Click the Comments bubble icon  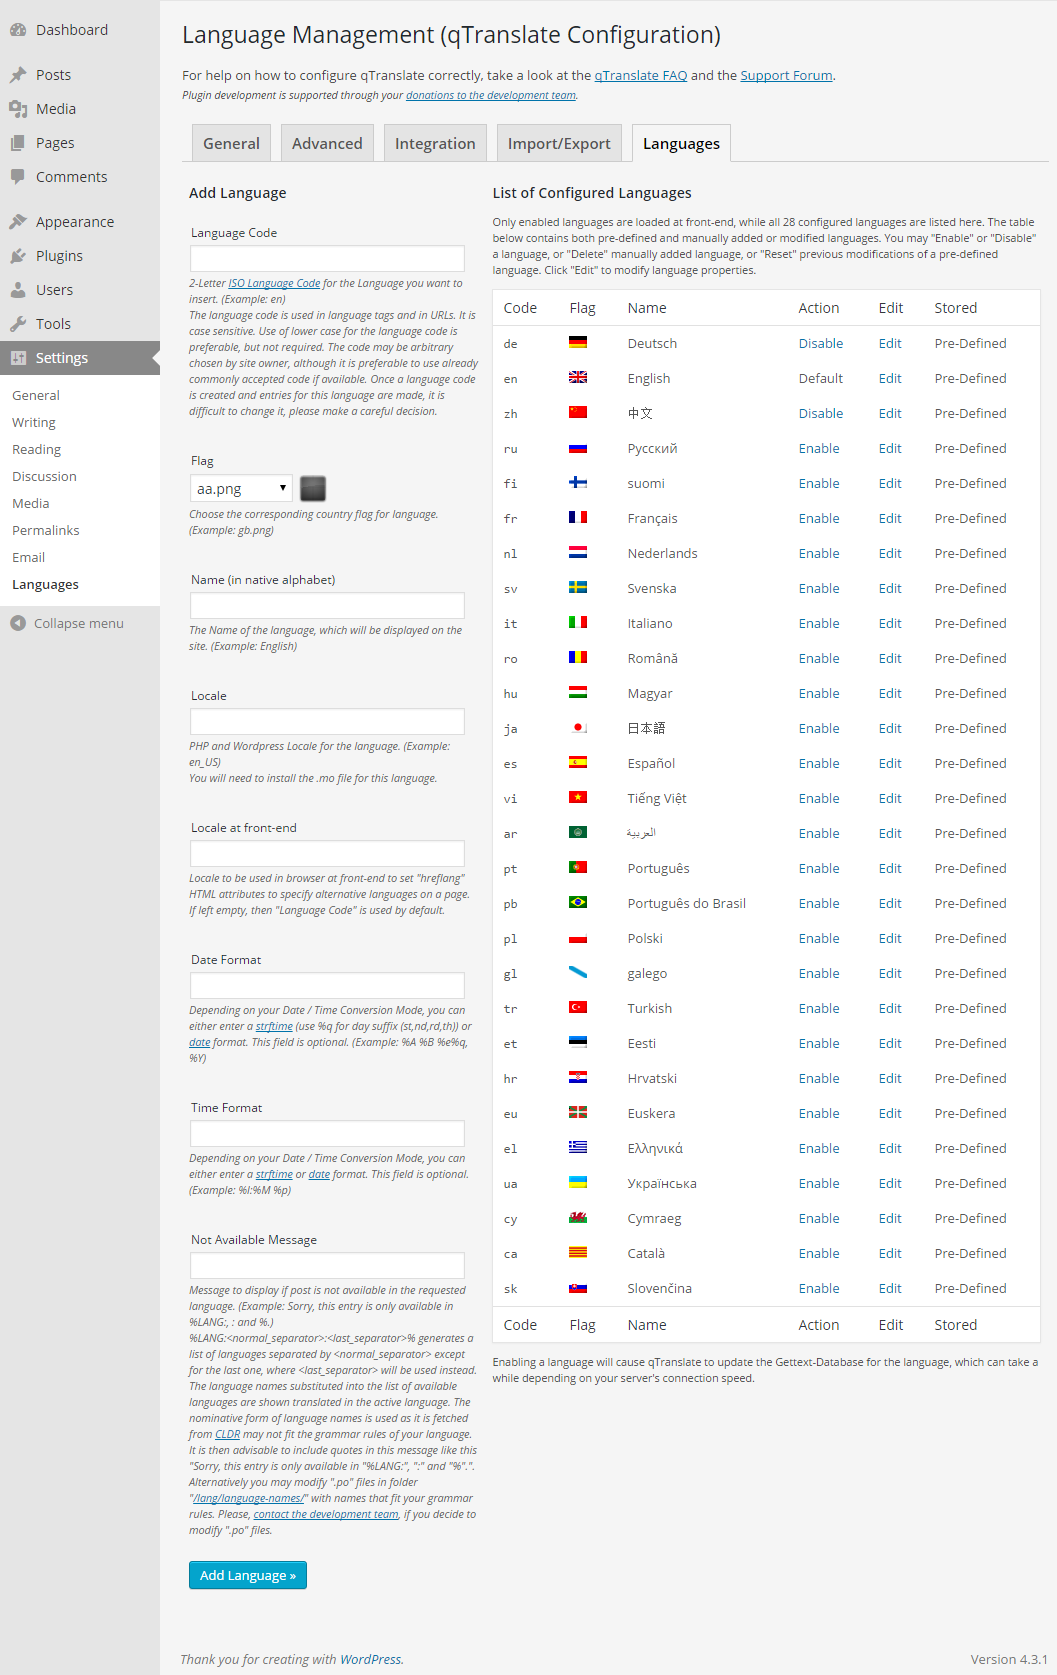tap(18, 177)
